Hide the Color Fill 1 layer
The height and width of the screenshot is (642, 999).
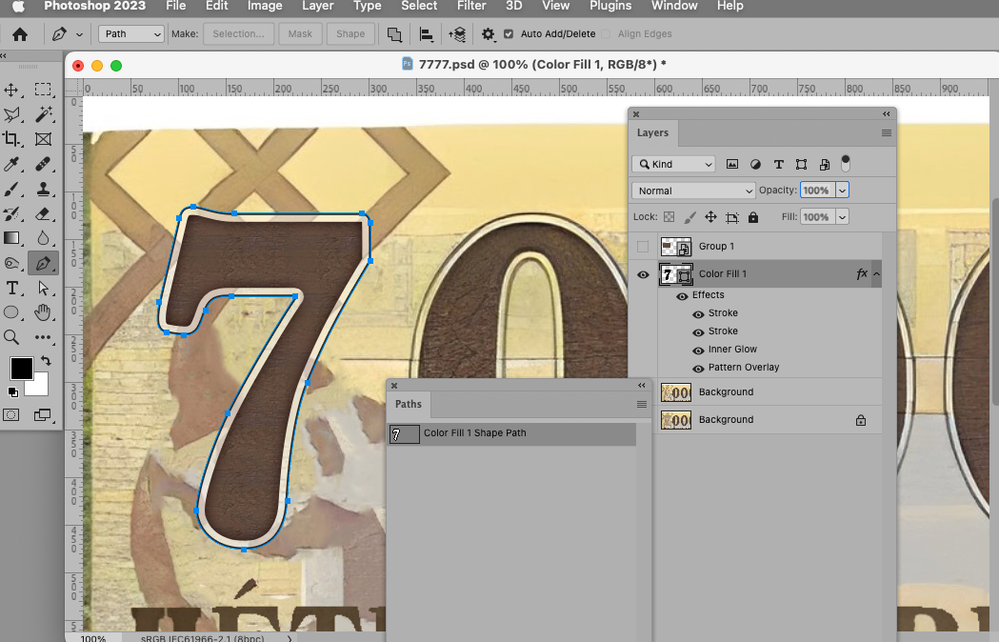coord(643,274)
